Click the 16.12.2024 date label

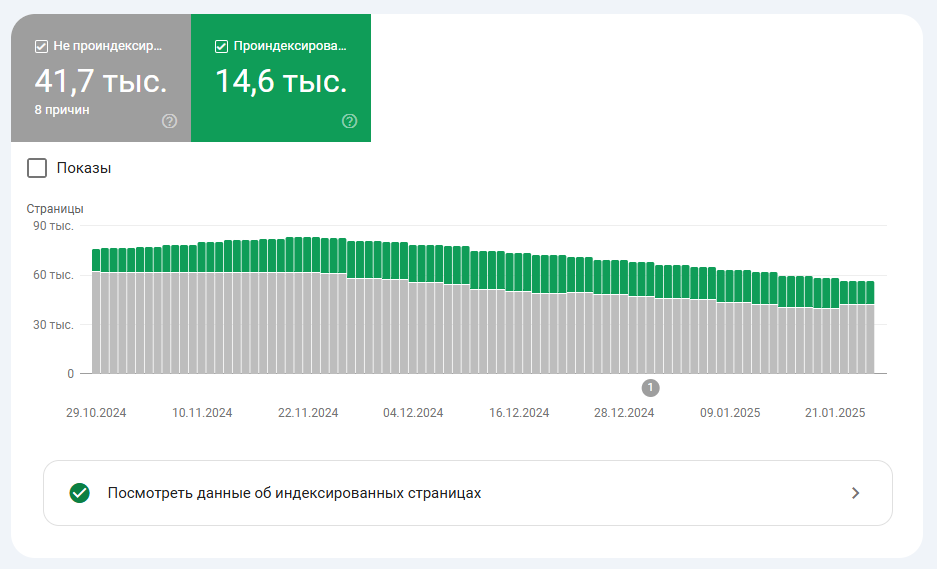pos(519,413)
